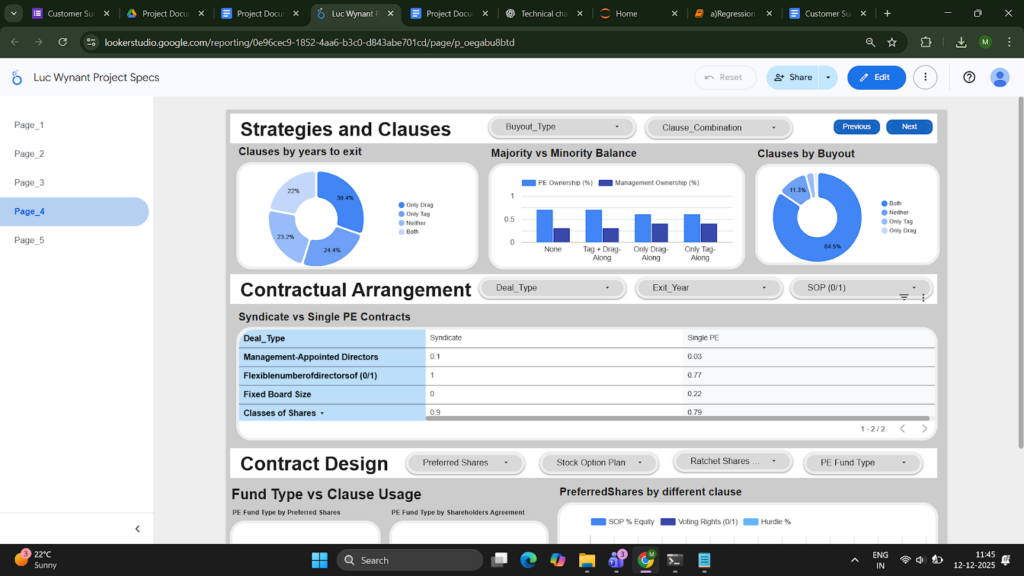The width and height of the screenshot is (1024, 576).
Task: Navigate to Page_2 in sidebar
Action: (x=29, y=154)
